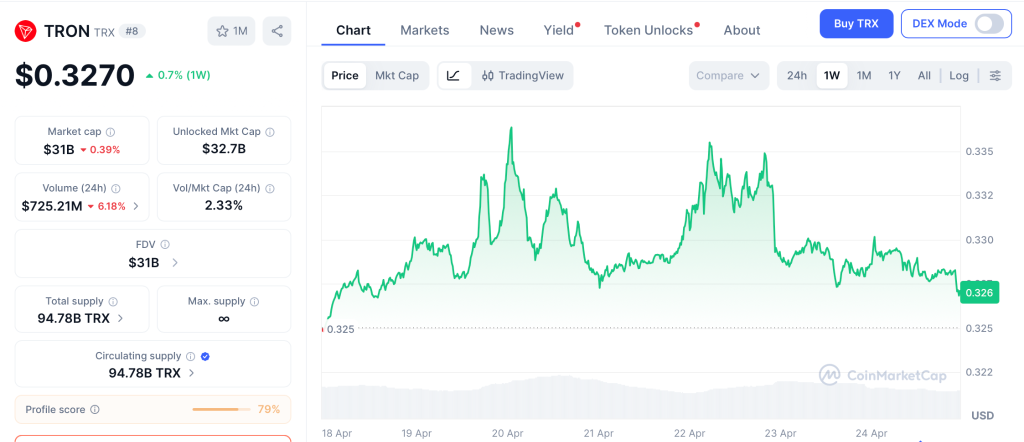The height and width of the screenshot is (442, 1024).
Task: Click the share icon button
Action: pos(277,31)
